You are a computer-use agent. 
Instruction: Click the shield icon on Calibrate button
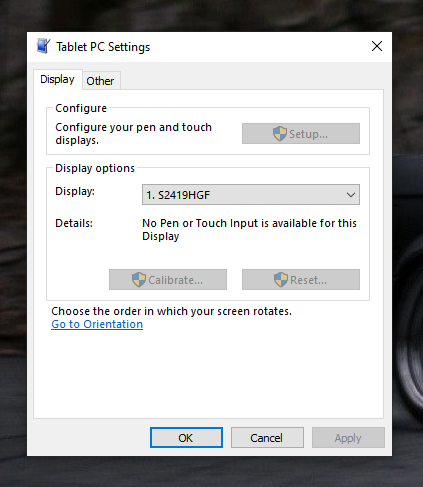coord(139,280)
